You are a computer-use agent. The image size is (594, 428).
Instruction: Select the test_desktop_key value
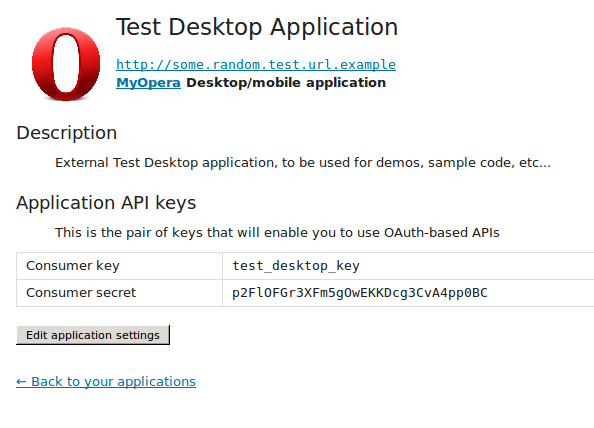[295, 266]
